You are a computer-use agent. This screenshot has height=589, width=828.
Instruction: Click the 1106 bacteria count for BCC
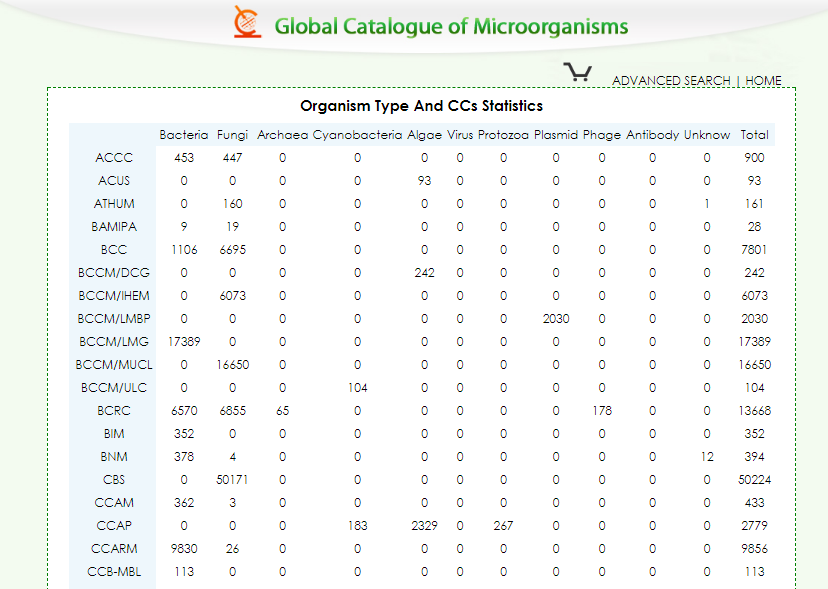coord(184,250)
